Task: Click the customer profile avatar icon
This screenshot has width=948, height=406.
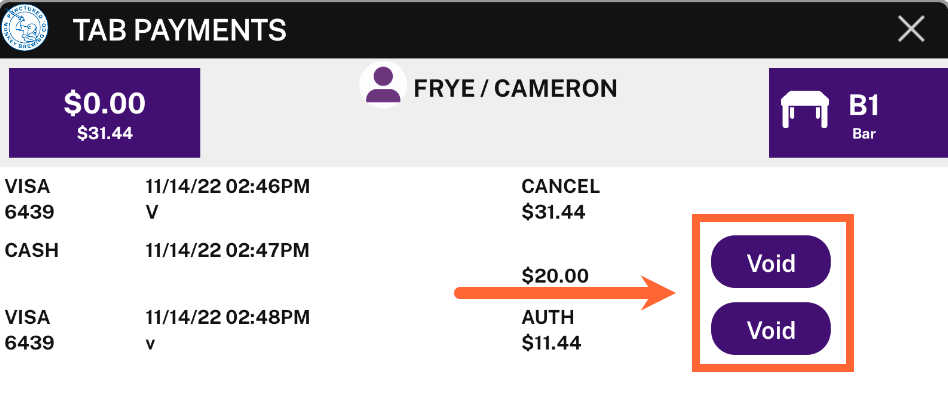Action: [383, 85]
